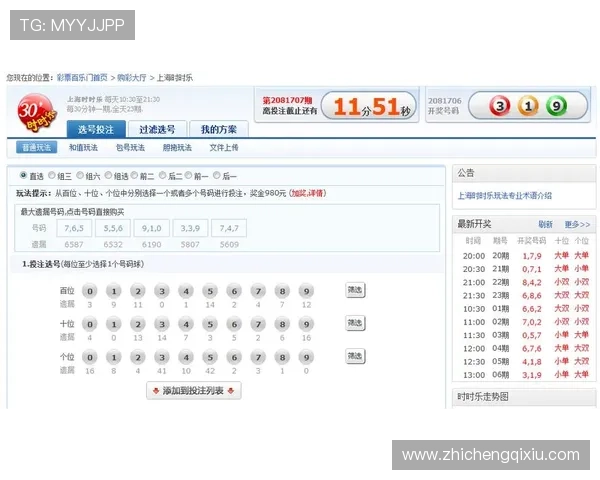Pick ball 2 in 十位 row
Image resolution: width=600 pixels, height=480 pixels.
point(138,324)
